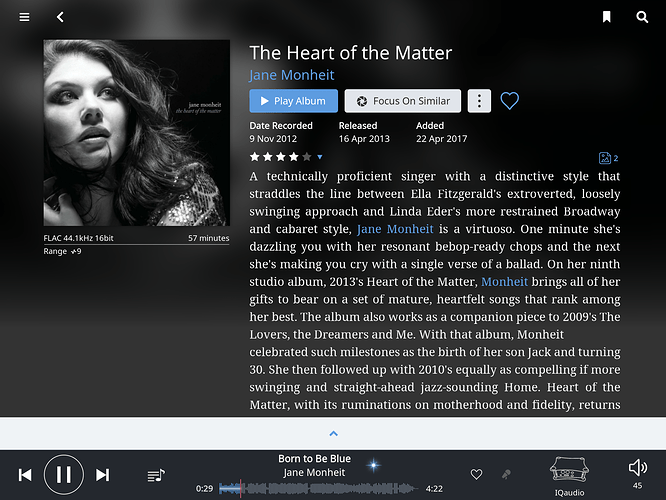Open the hamburger navigation menu
The width and height of the screenshot is (666, 500).
[x=24, y=17]
